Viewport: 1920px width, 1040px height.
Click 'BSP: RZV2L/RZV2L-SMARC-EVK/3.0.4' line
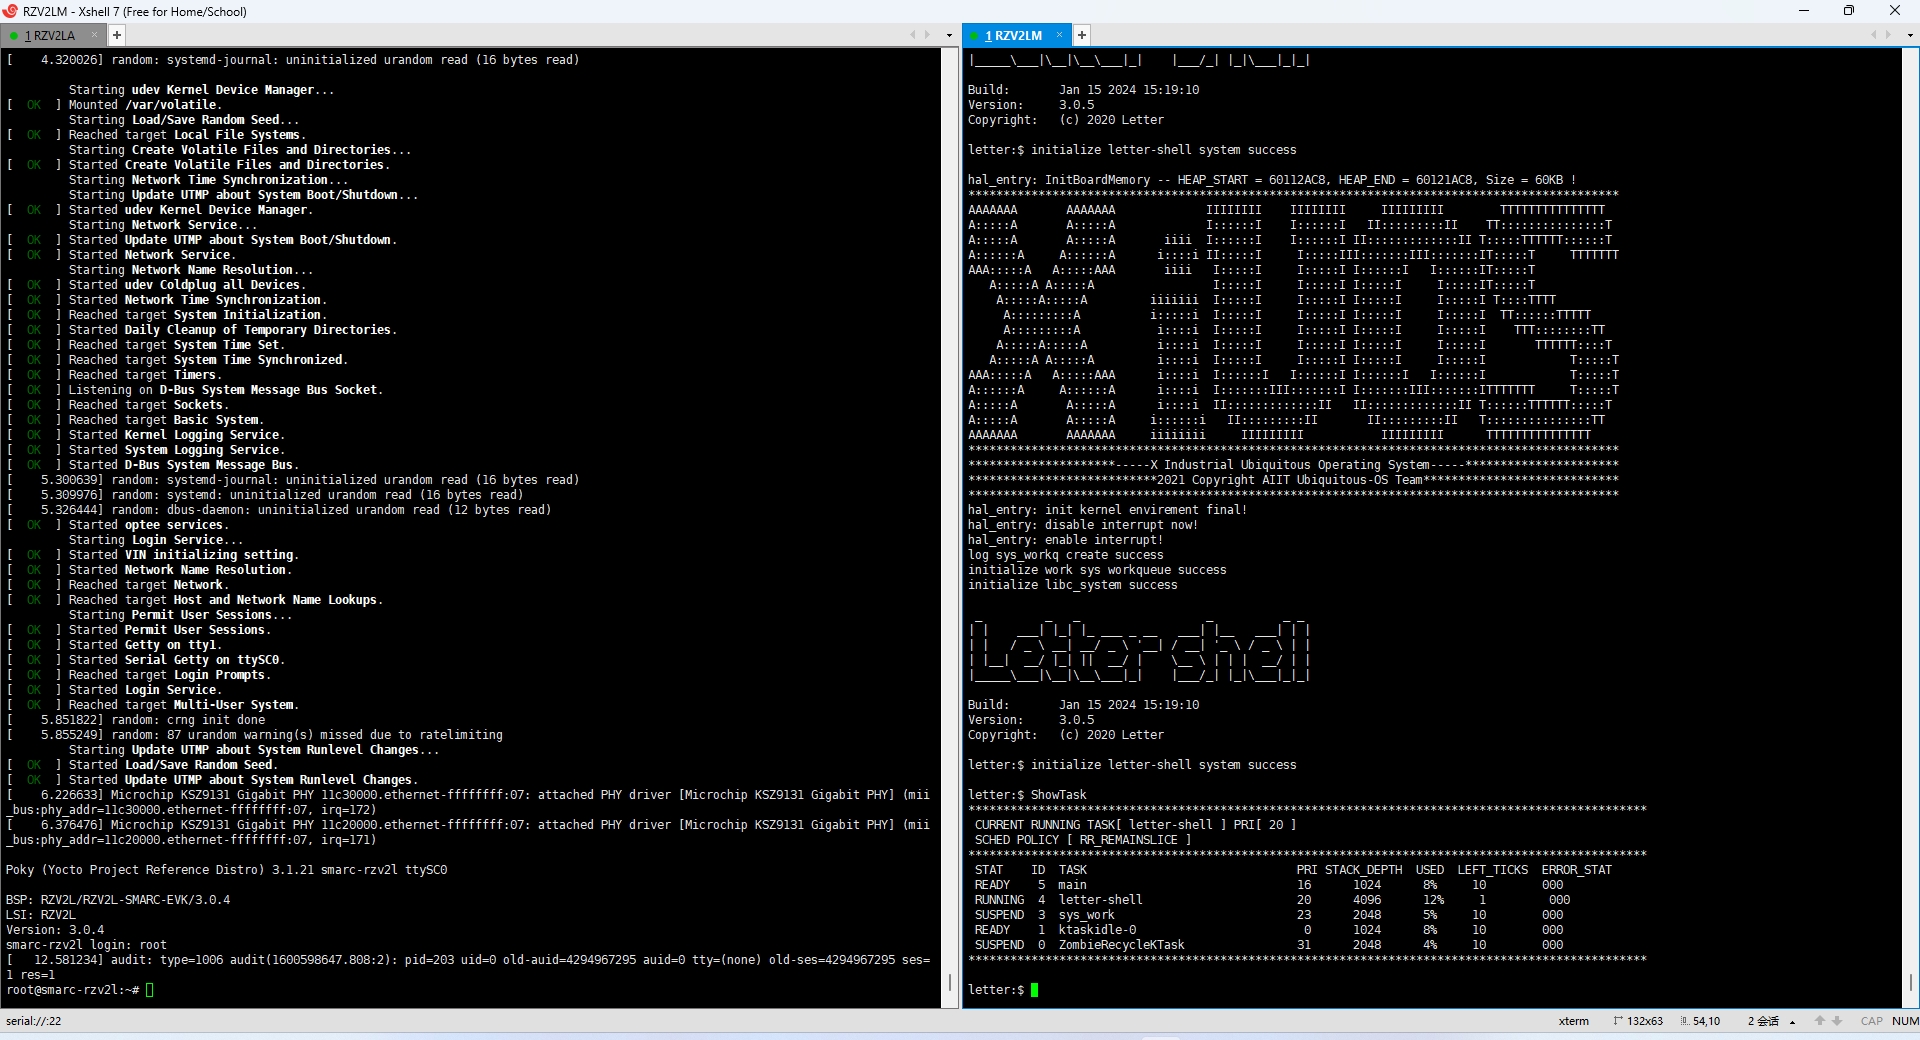click(118, 900)
